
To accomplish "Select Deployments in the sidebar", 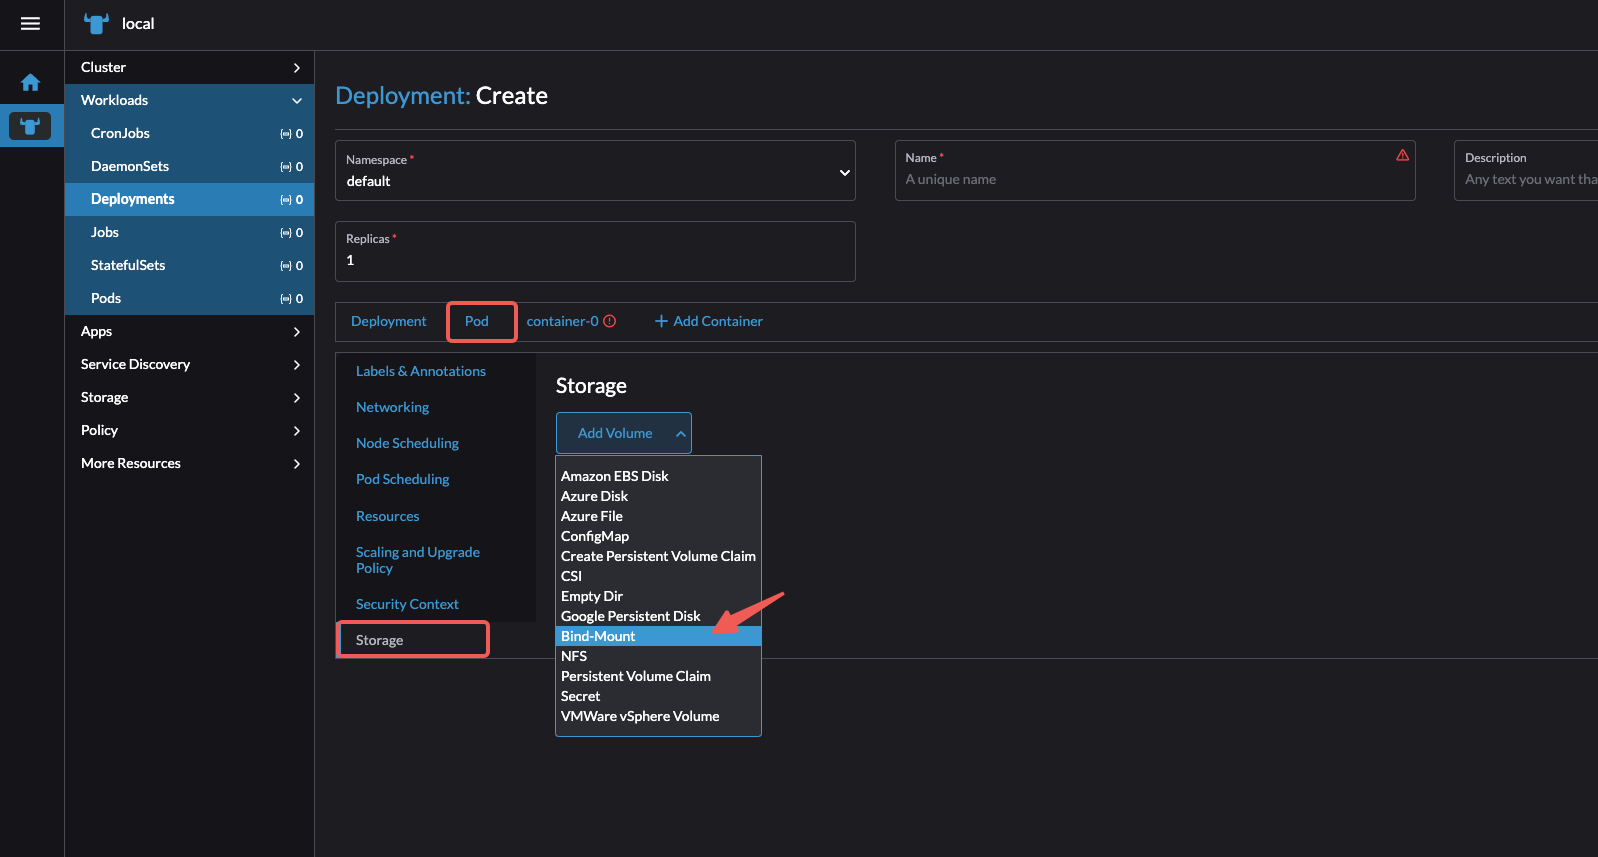I will coord(190,199).
